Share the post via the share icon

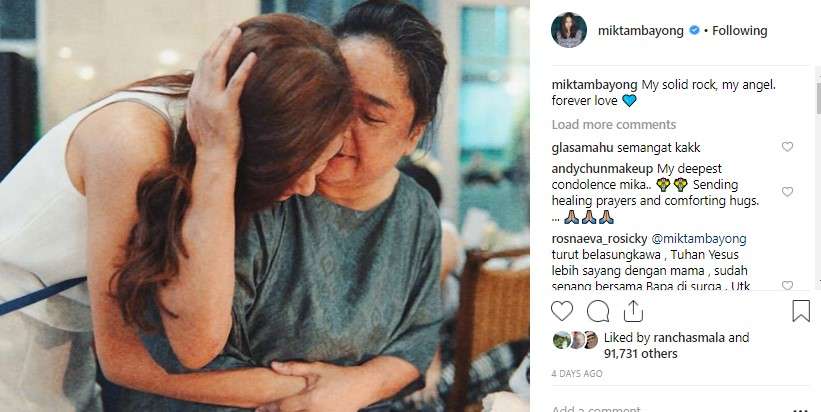(x=633, y=311)
